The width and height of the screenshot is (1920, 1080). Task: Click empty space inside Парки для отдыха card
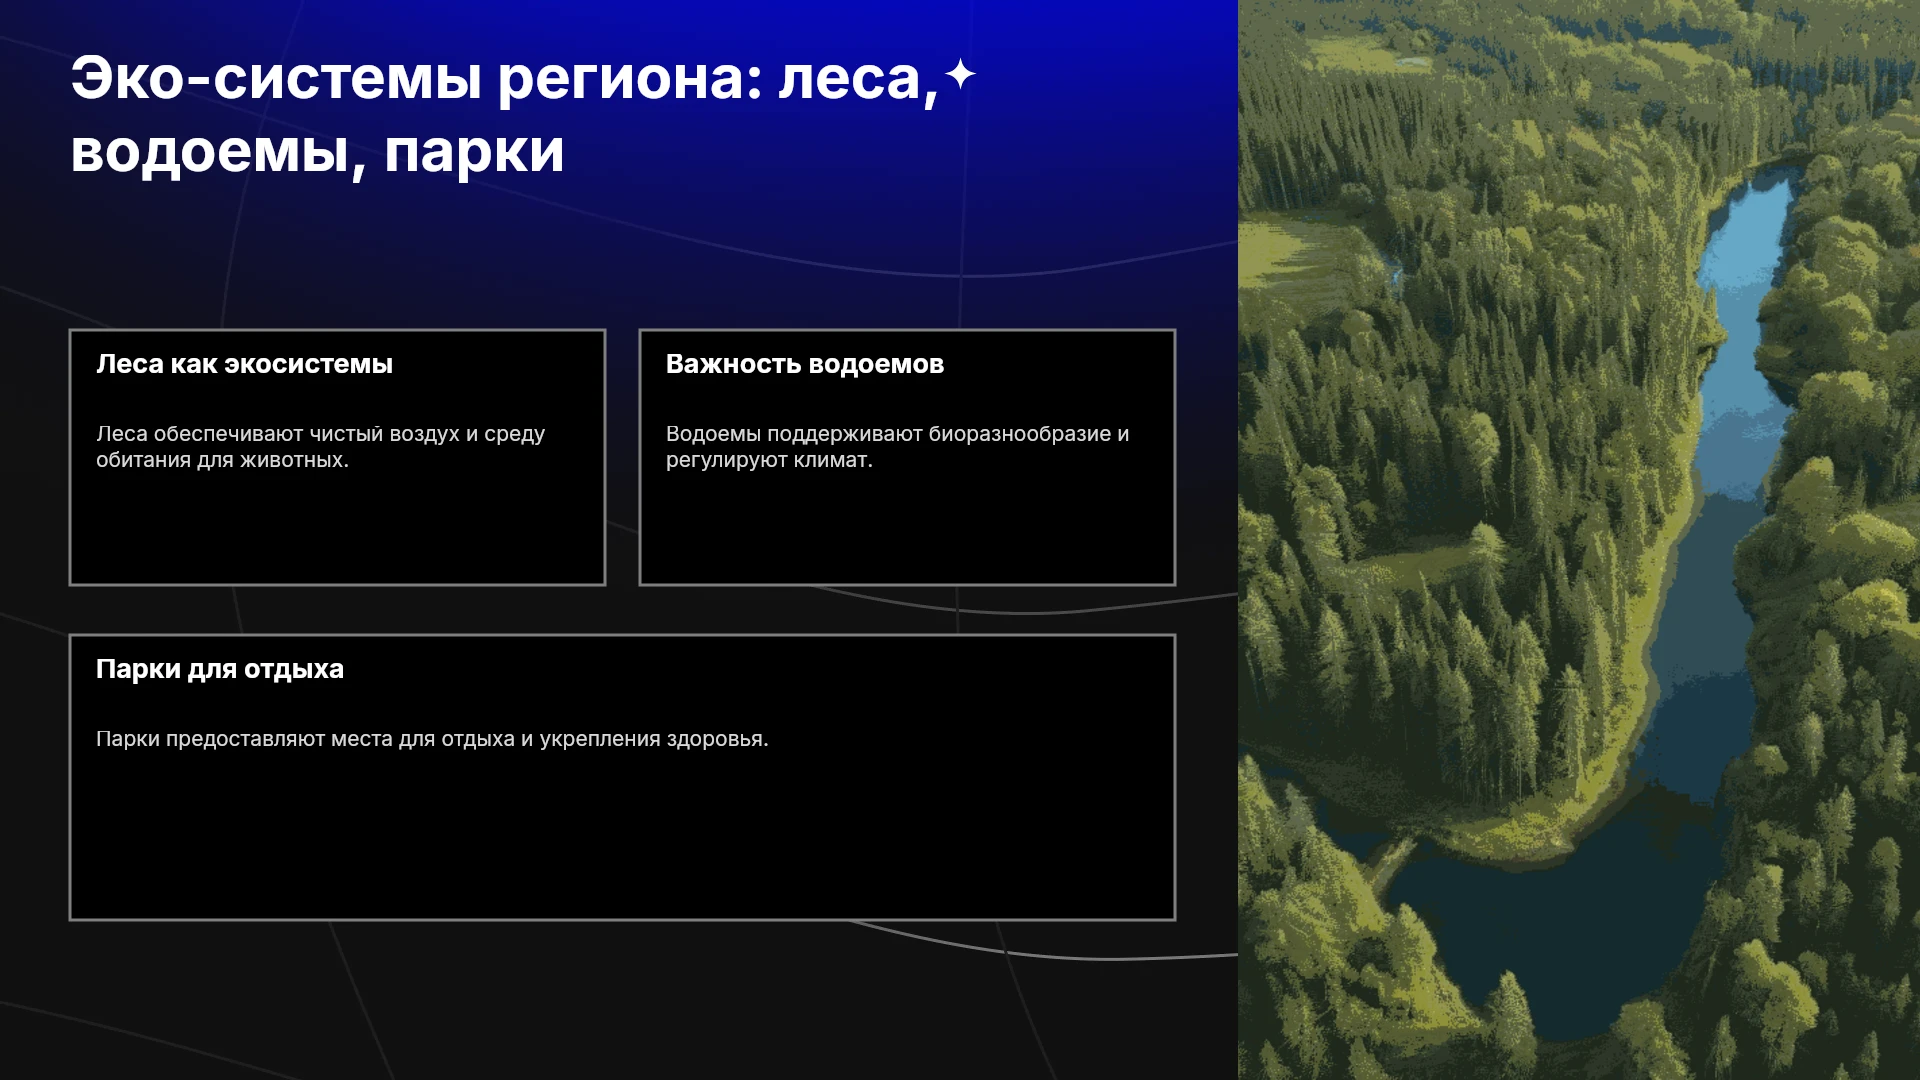(x=622, y=840)
